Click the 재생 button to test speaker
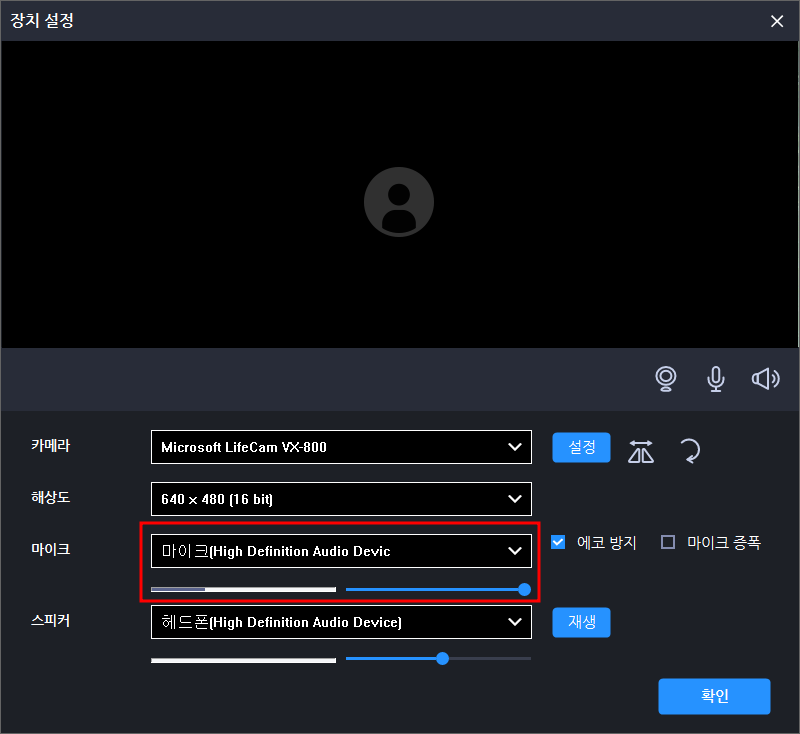Image resolution: width=800 pixels, height=734 pixels. [x=581, y=622]
